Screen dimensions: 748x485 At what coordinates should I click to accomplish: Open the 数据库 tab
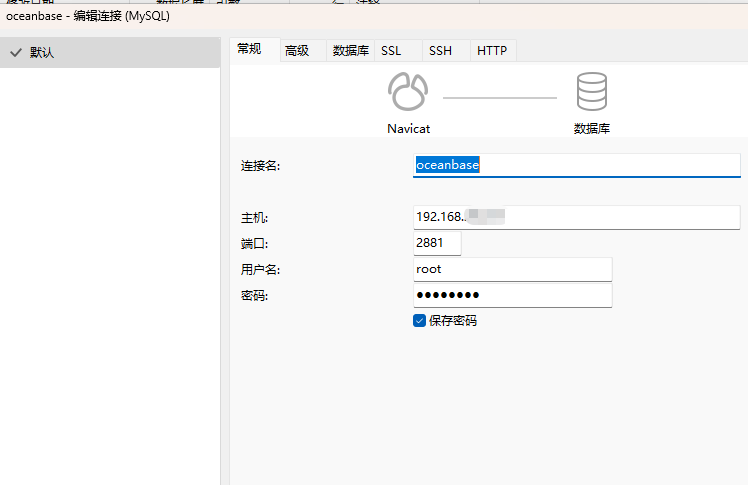point(351,51)
